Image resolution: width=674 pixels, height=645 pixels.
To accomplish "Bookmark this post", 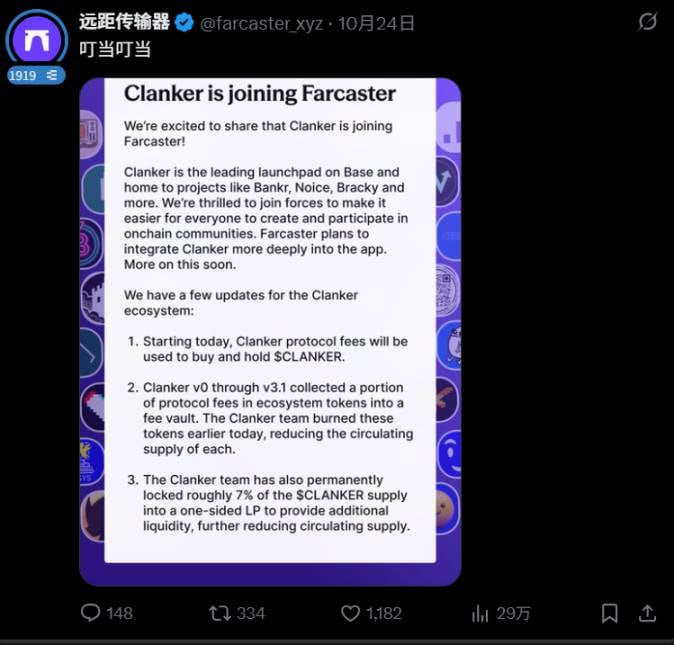I will (609, 612).
